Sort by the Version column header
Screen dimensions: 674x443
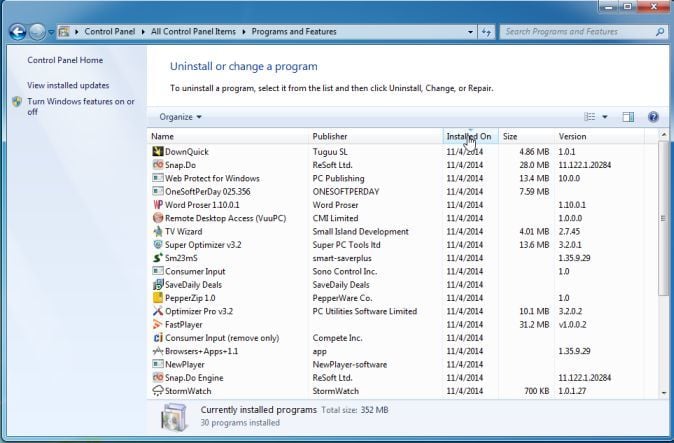coord(599,136)
